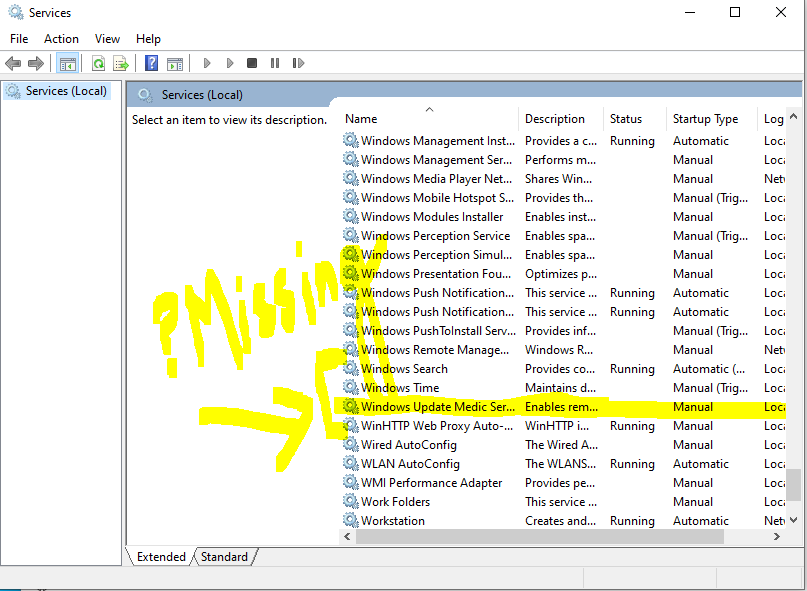Select the WinHTTP Web Proxy Auto-... service
Viewport: 807px width, 591px height.
coord(436,426)
